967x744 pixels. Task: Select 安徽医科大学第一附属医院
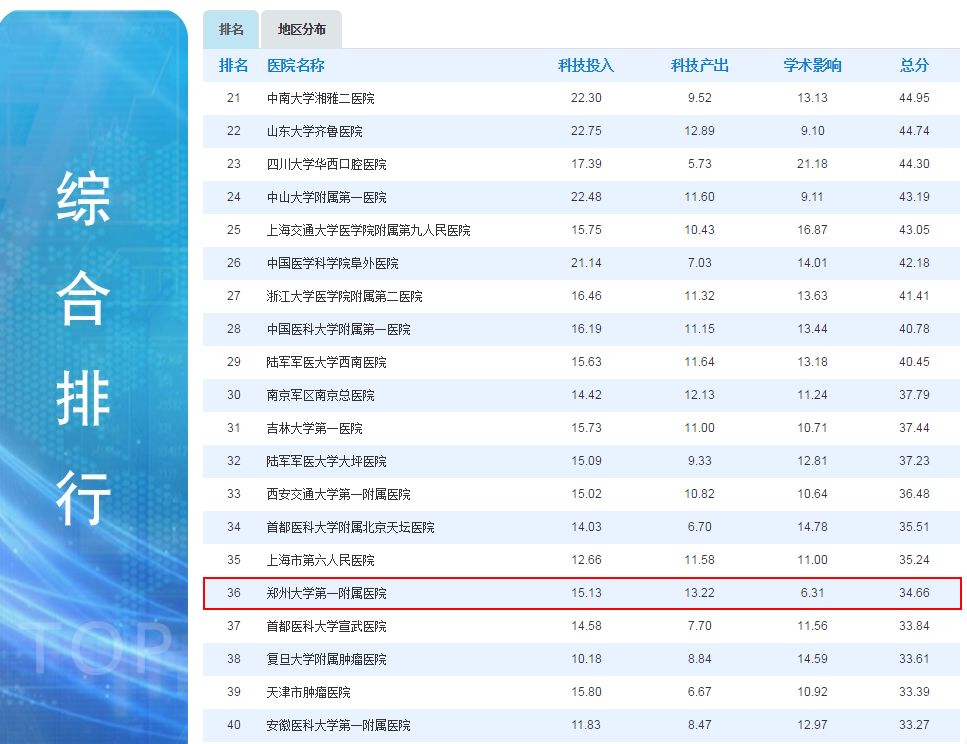click(x=338, y=725)
